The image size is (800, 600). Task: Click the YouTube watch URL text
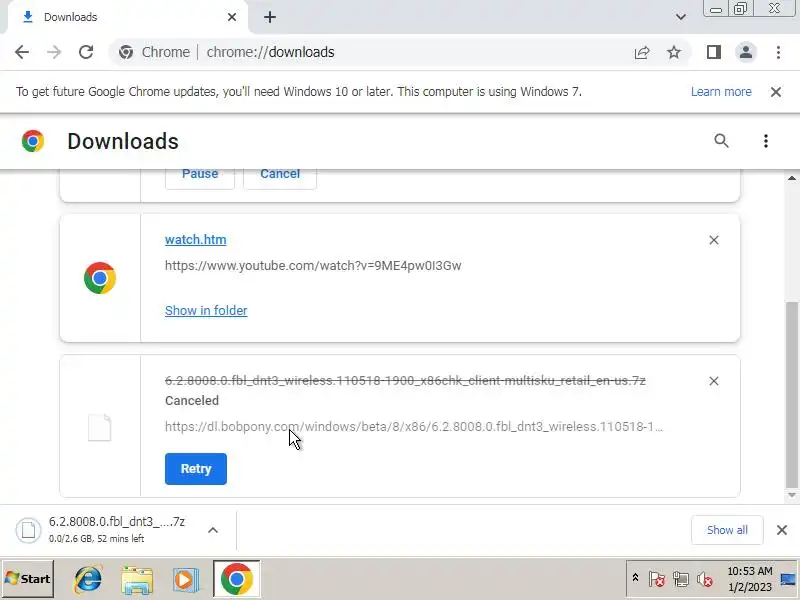313,266
